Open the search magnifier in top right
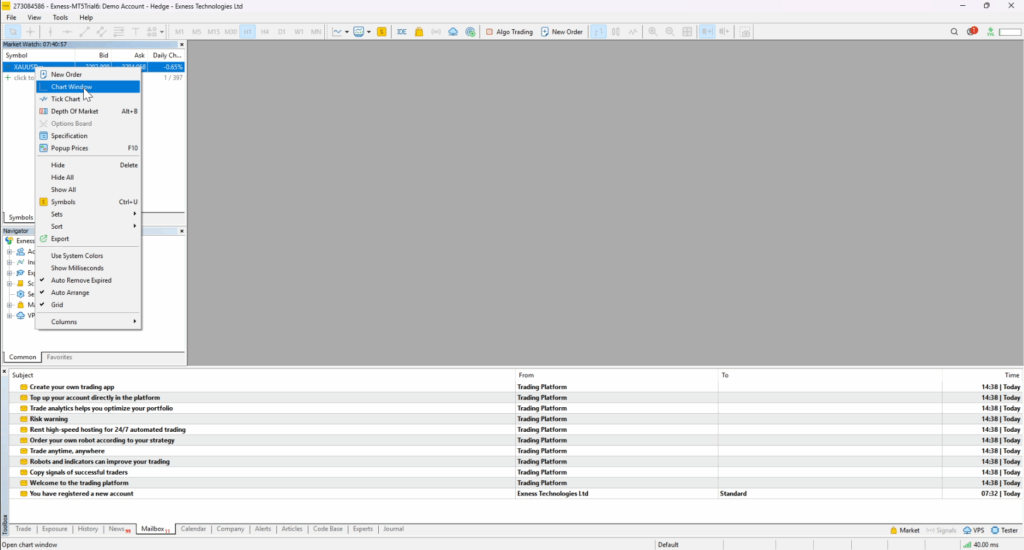 (x=954, y=32)
